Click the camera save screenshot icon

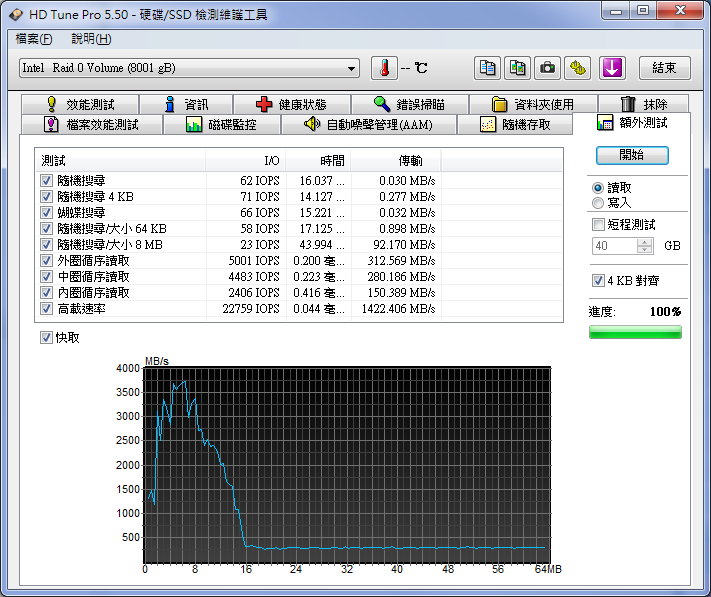[547, 68]
